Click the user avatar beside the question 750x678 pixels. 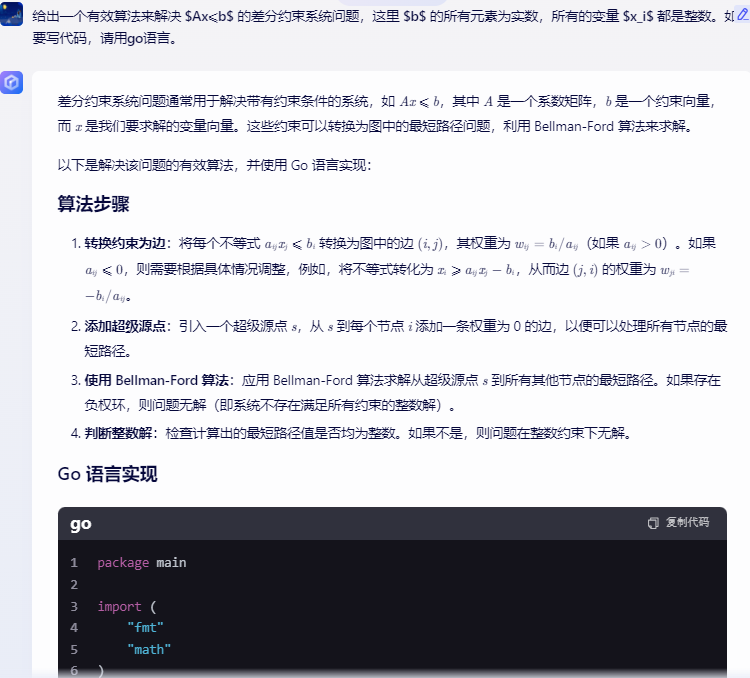pyautogui.click(x=11, y=14)
